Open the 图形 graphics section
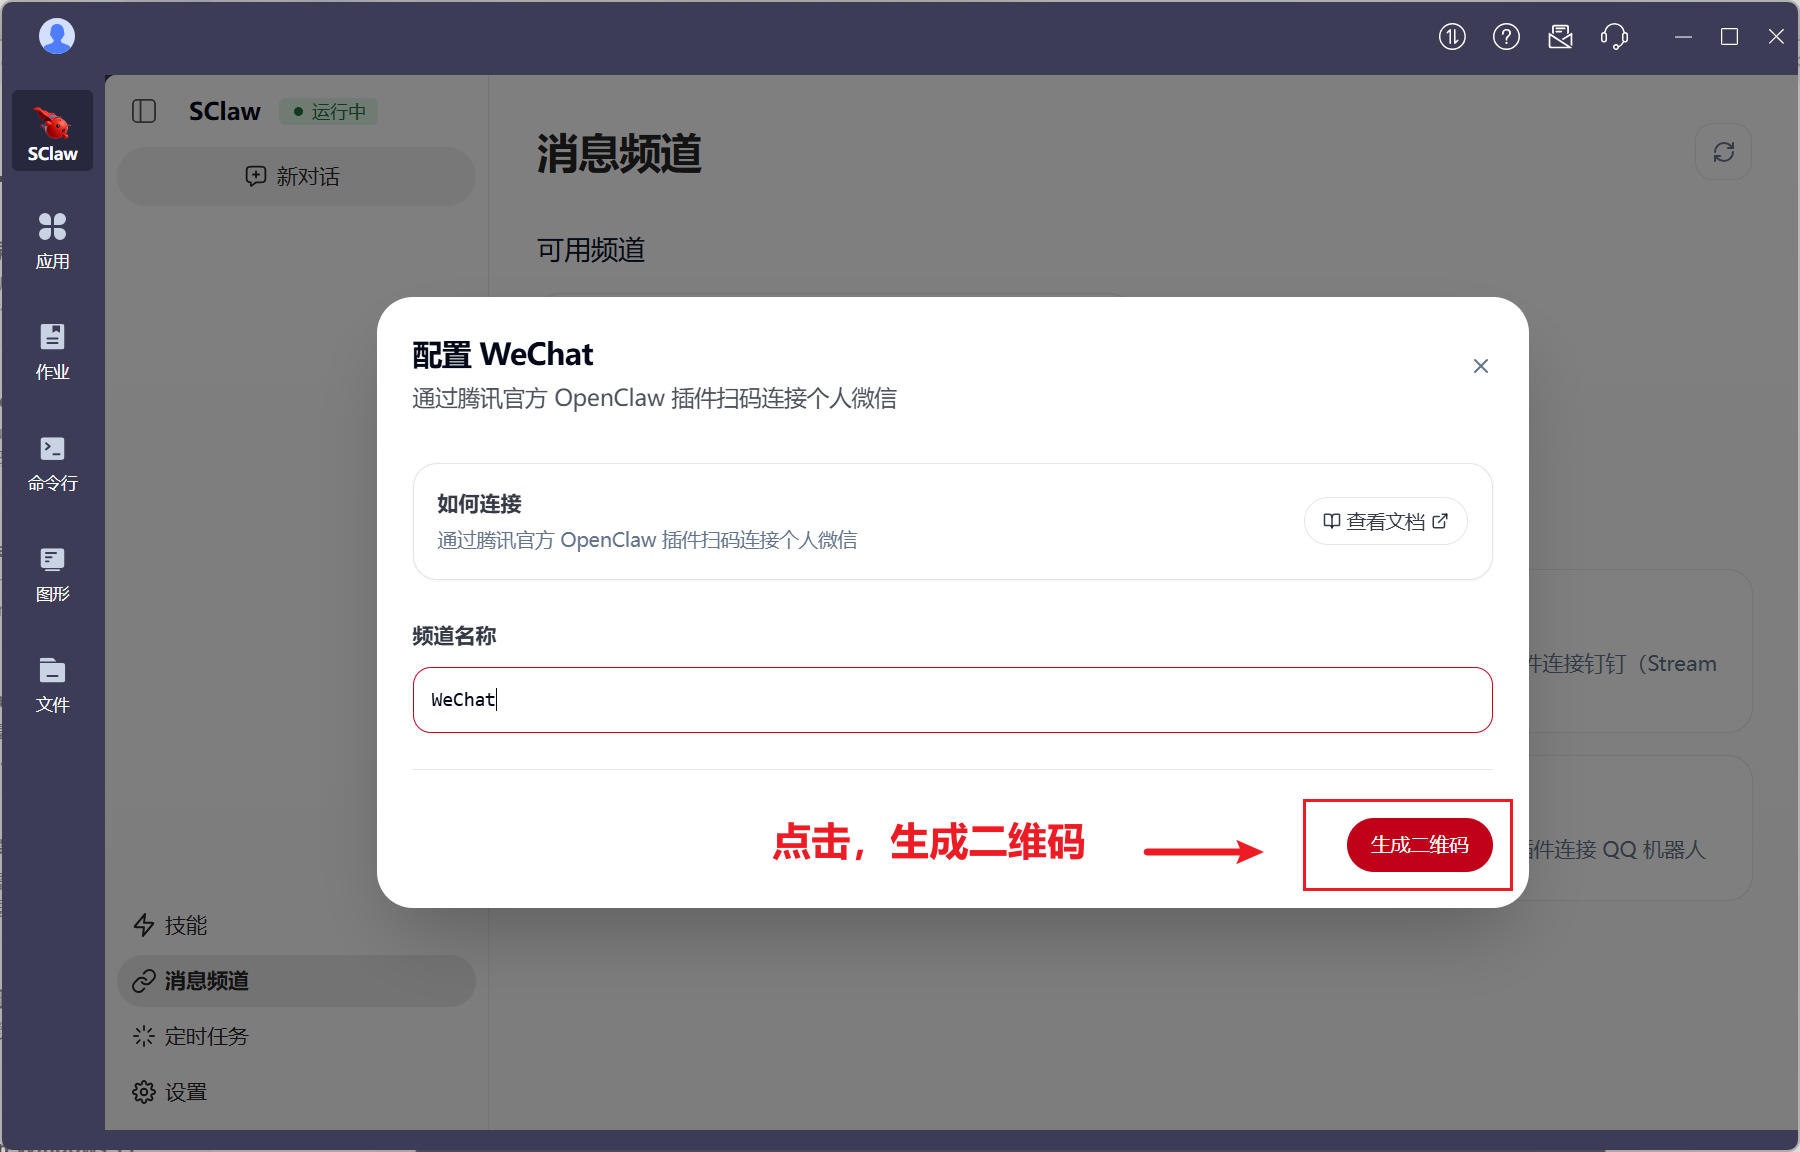Screen dimensions: 1800x1152 coord(52,574)
